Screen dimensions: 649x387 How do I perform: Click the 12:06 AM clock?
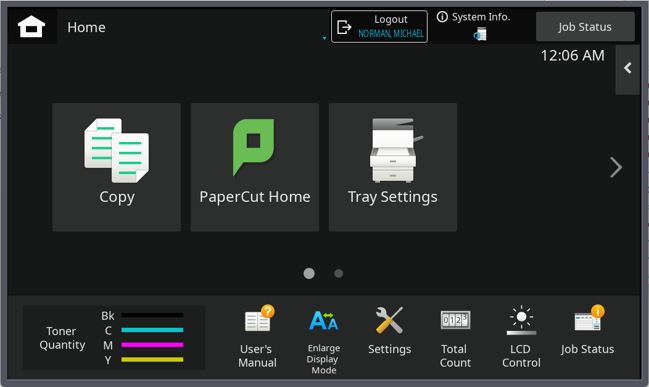572,55
